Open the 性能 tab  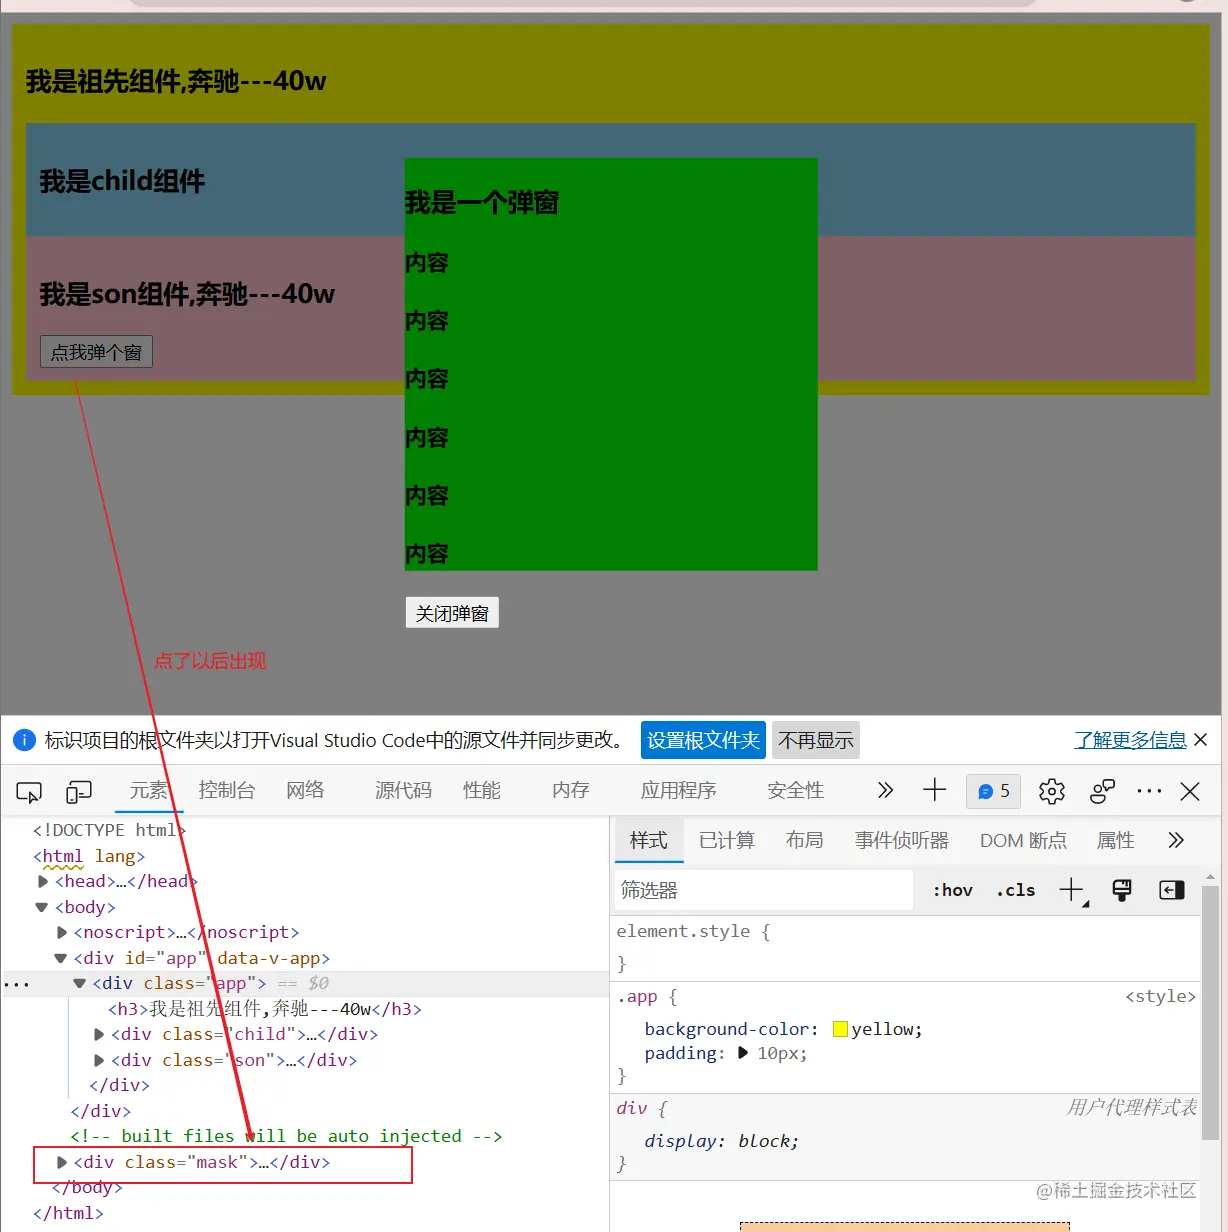[482, 790]
